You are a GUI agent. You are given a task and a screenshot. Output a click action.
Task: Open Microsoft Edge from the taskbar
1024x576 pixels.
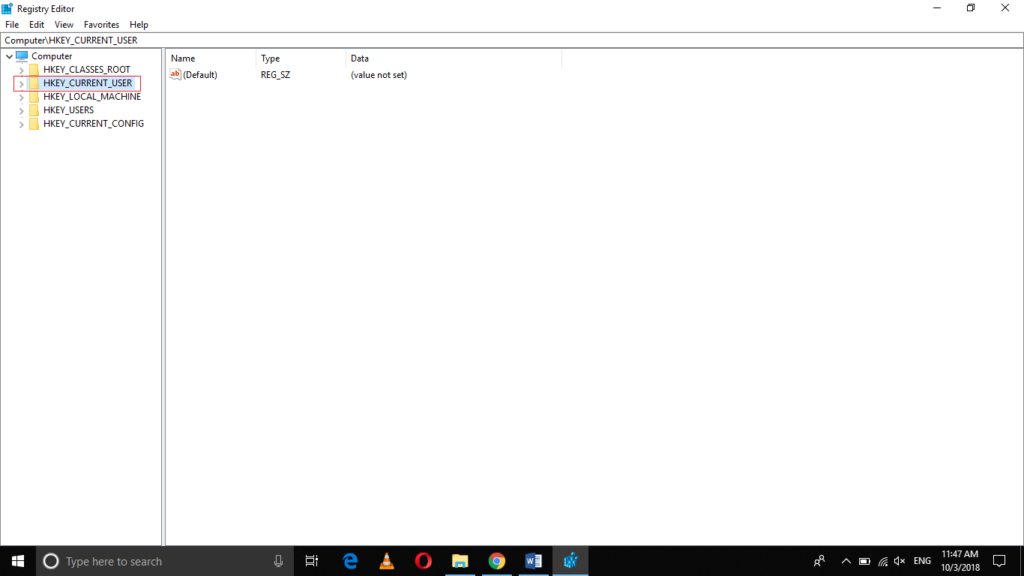349,561
